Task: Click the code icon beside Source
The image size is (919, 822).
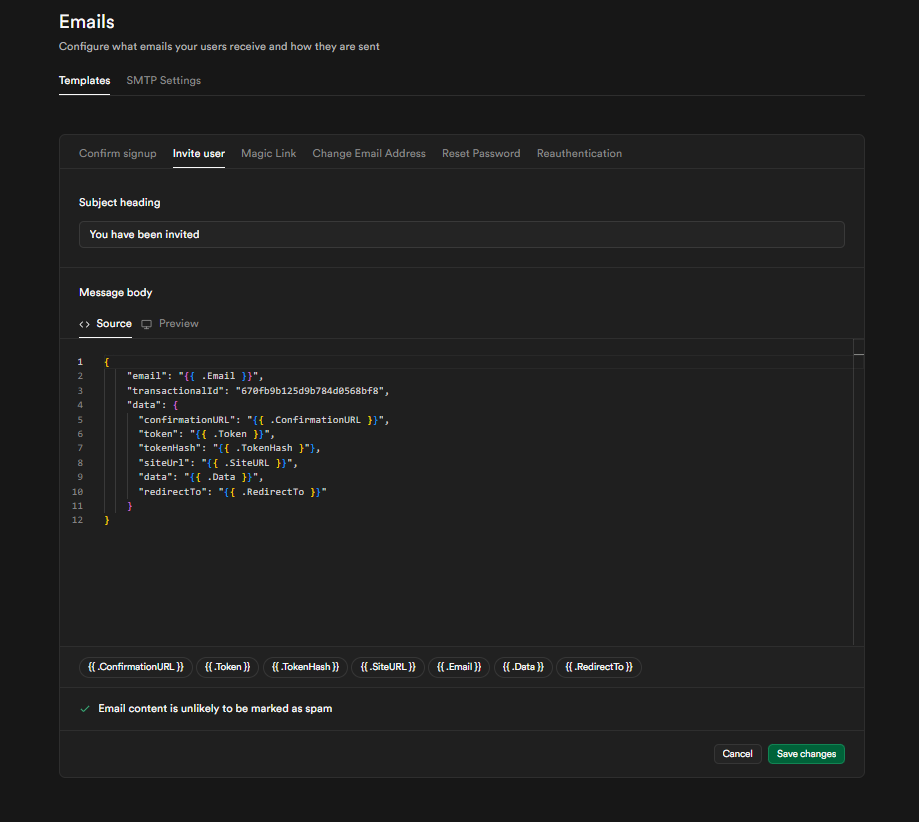Action: pos(84,323)
